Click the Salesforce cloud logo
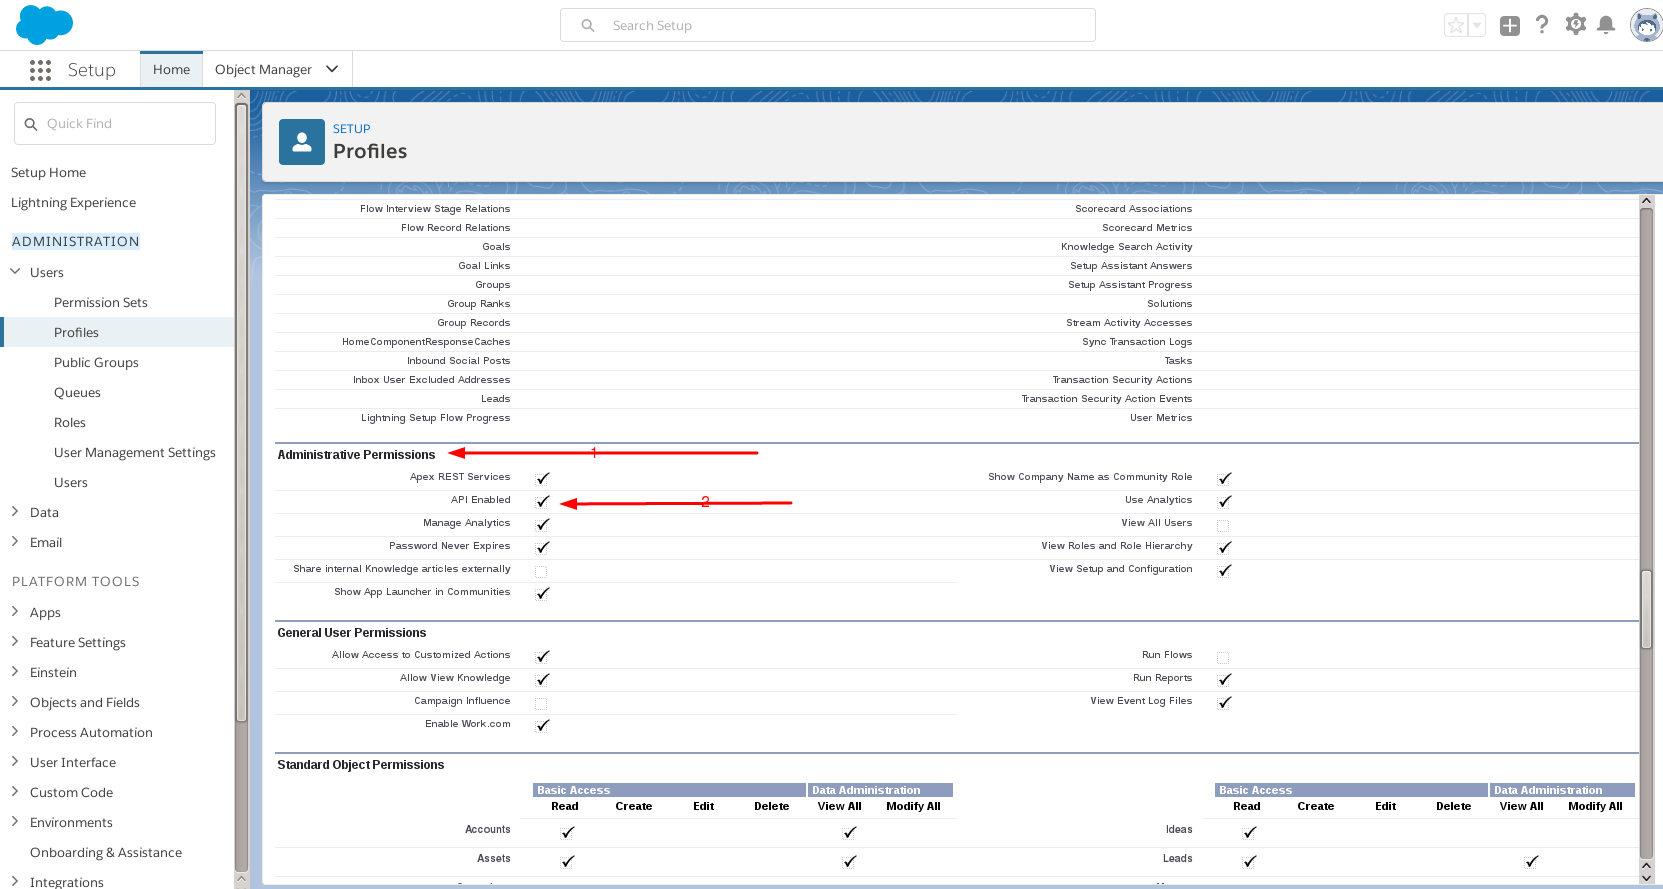Image resolution: width=1663 pixels, height=889 pixels. (x=44, y=24)
